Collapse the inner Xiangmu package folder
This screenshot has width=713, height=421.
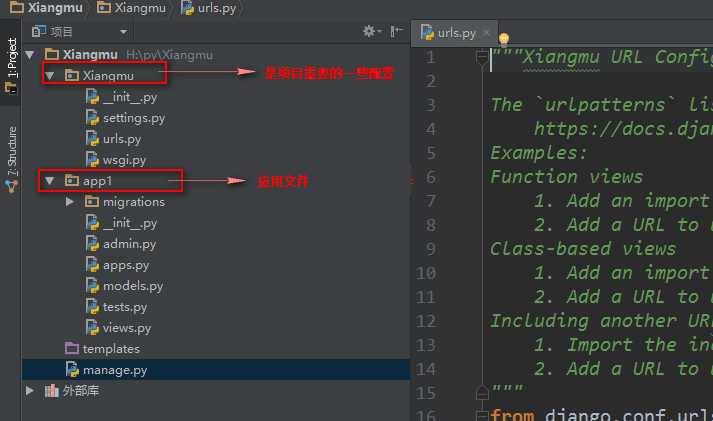pos(50,75)
